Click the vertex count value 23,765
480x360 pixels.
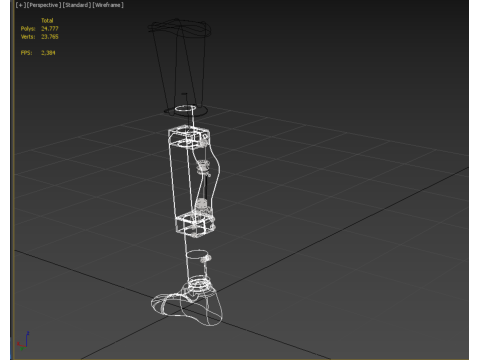click(50, 37)
